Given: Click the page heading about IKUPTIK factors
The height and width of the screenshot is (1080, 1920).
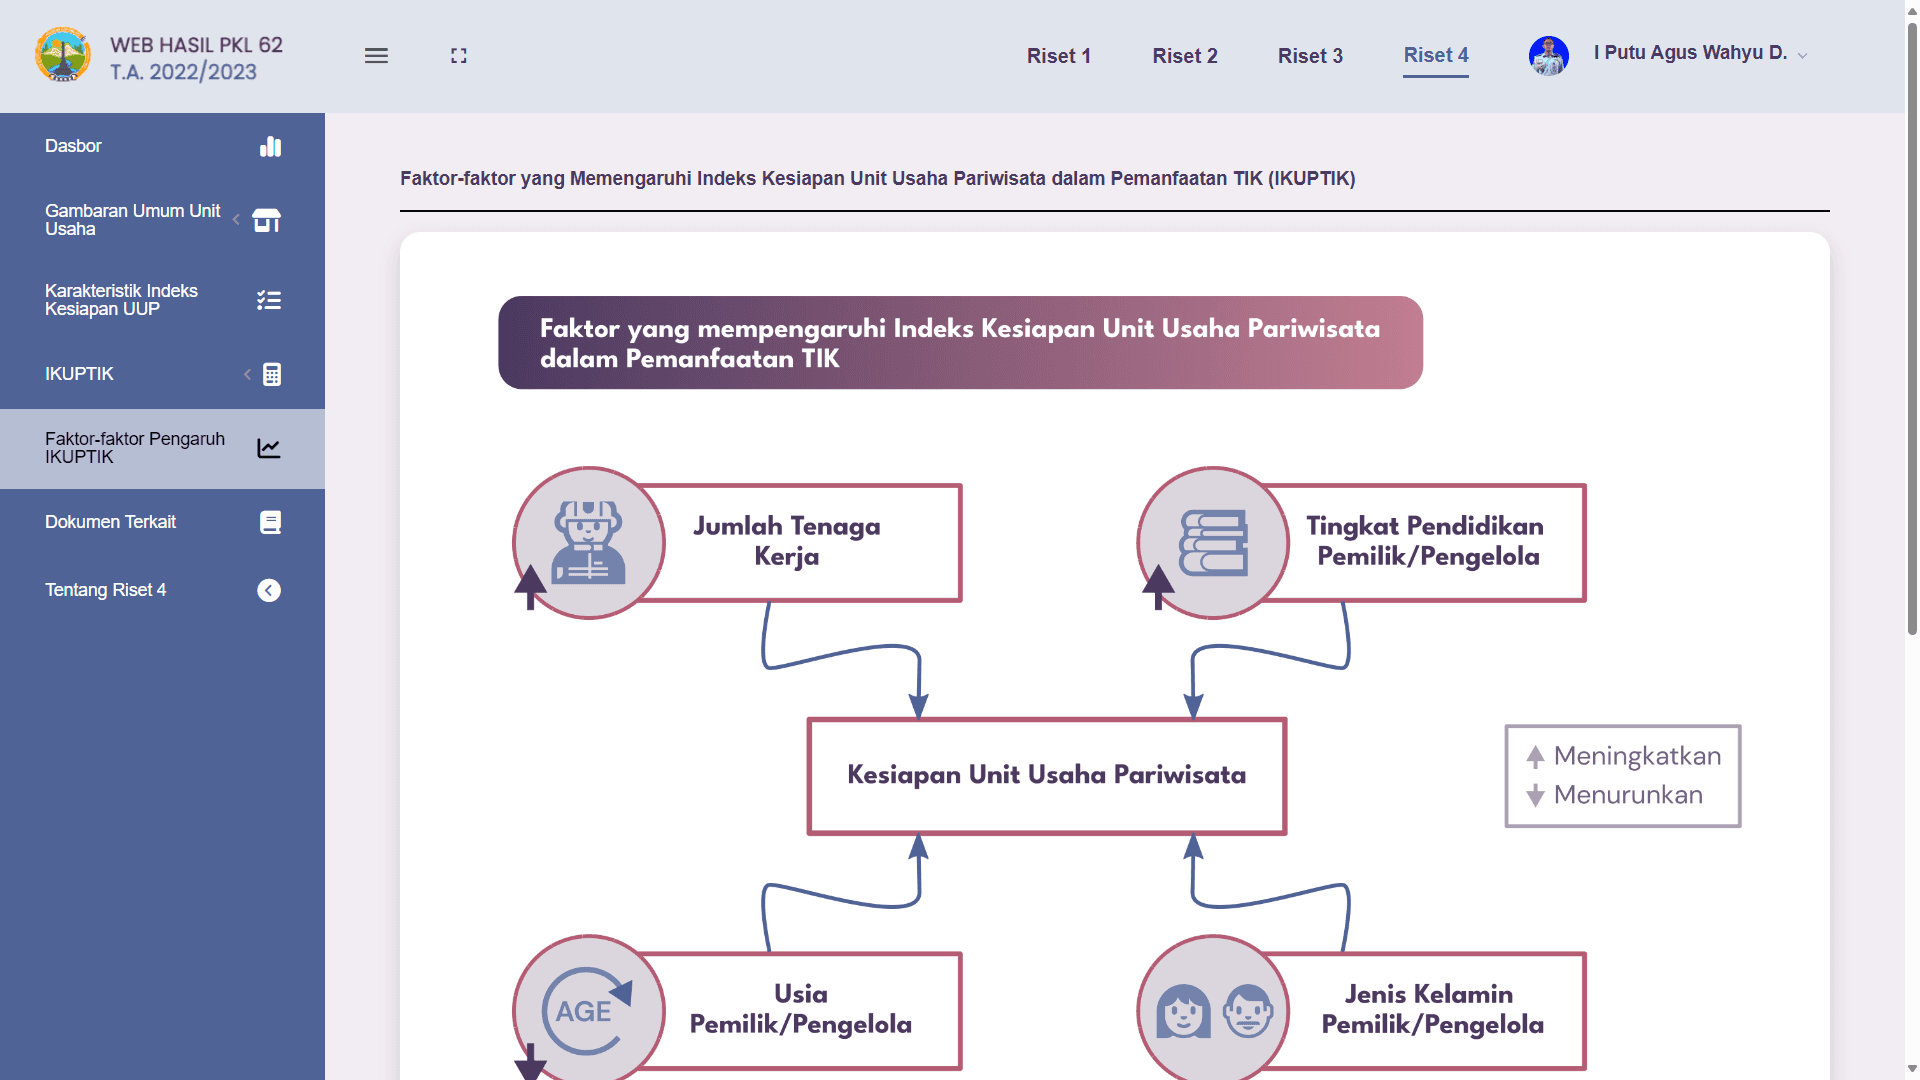Looking at the screenshot, I should point(877,178).
